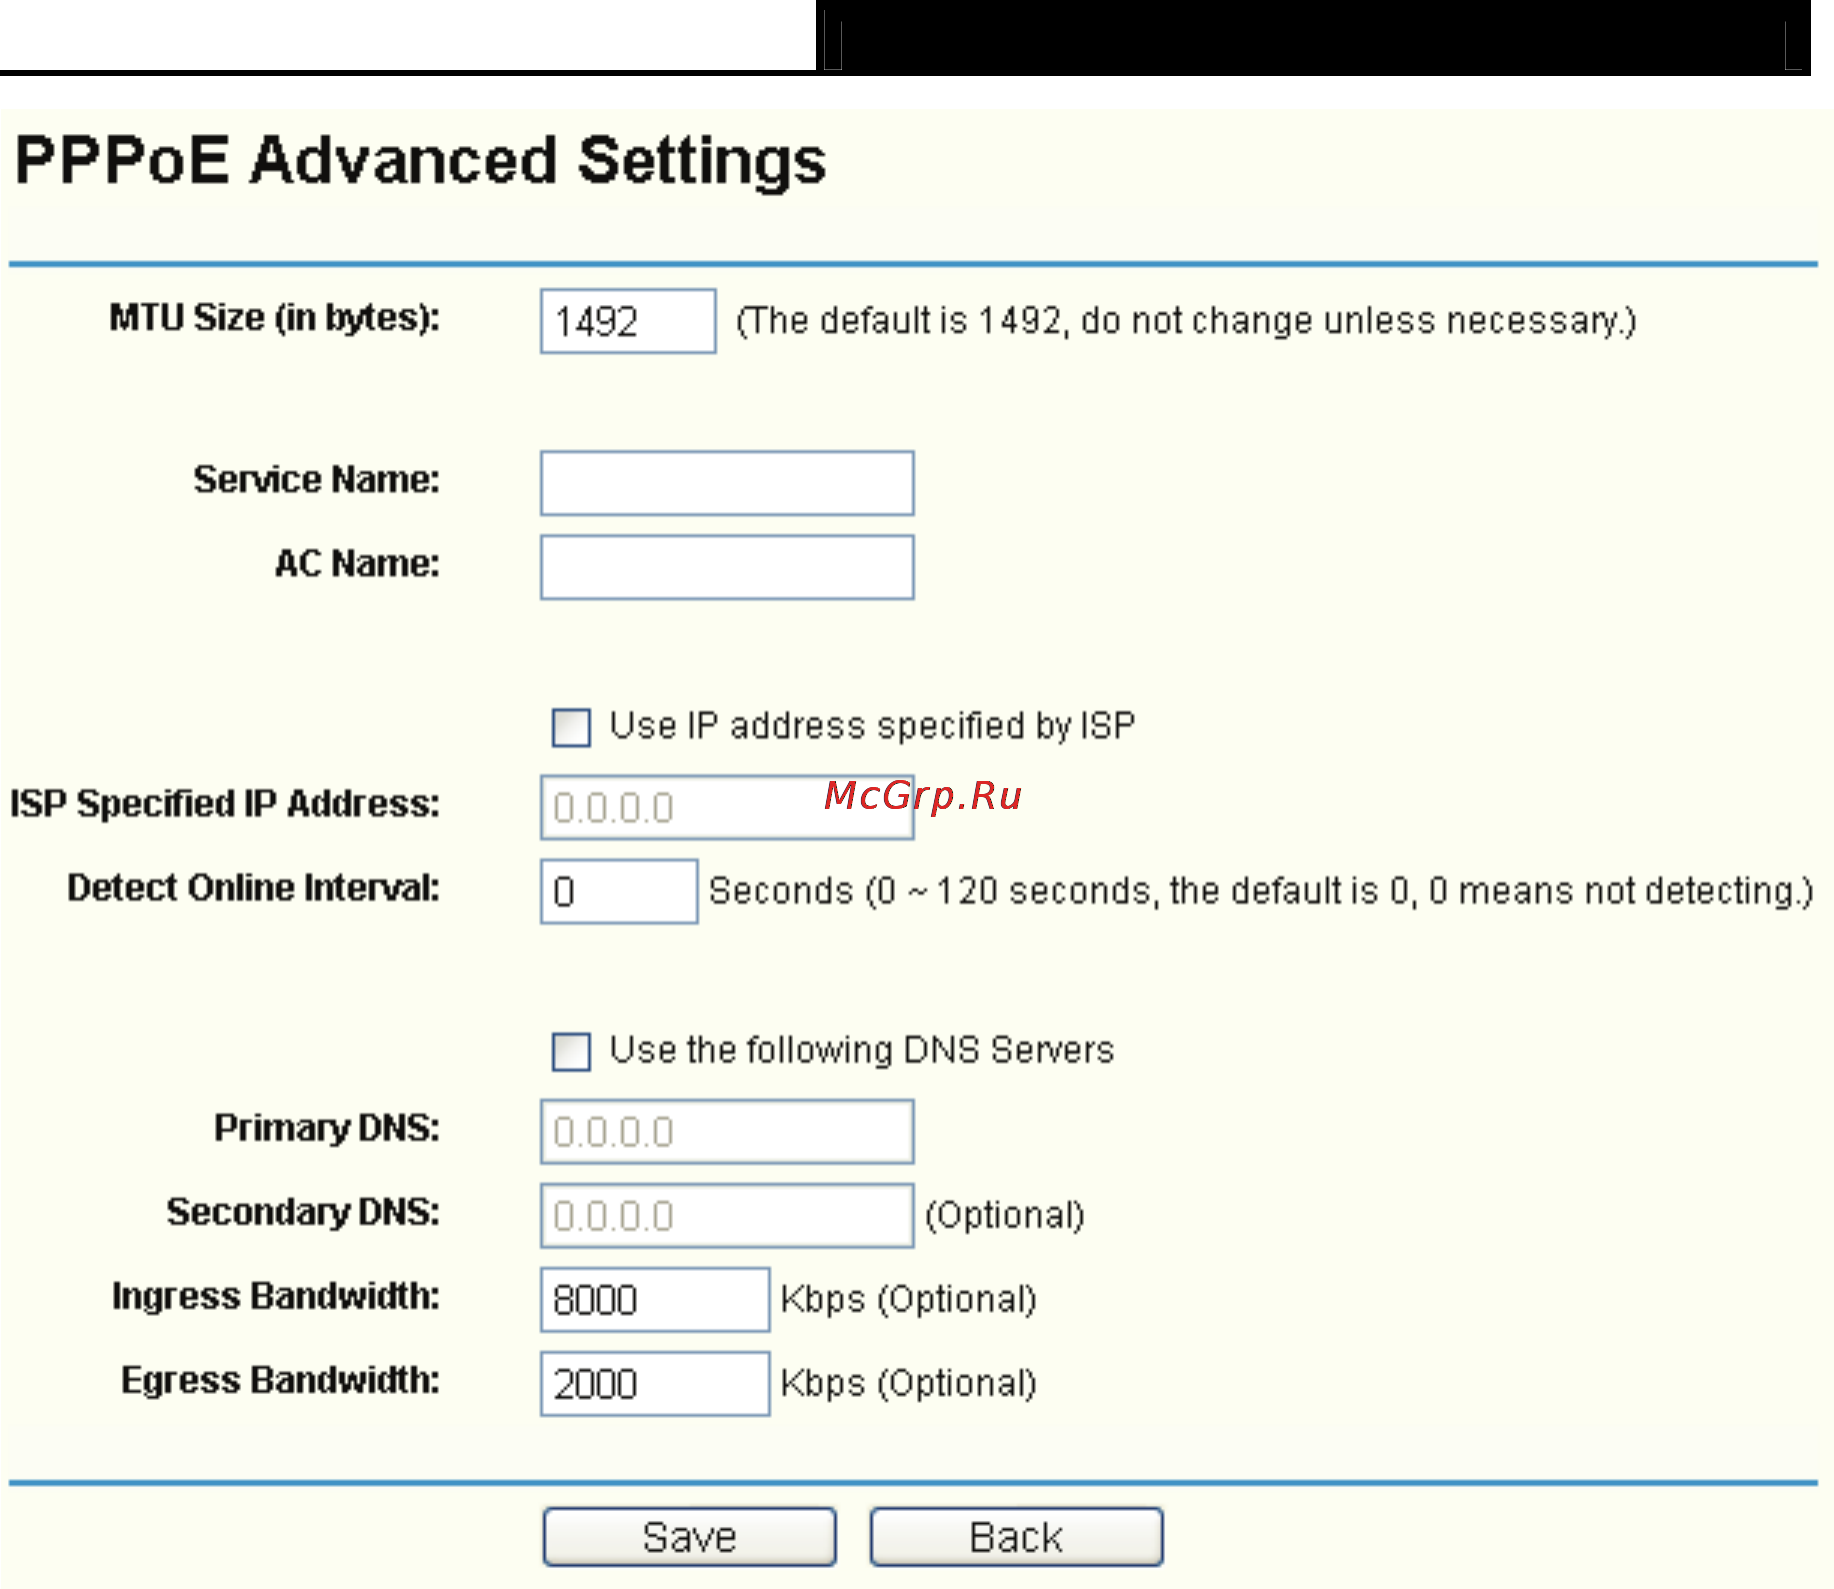1834x1589 pixels.
Task: Click the Service Name label
Action: [x=317, y=480]
